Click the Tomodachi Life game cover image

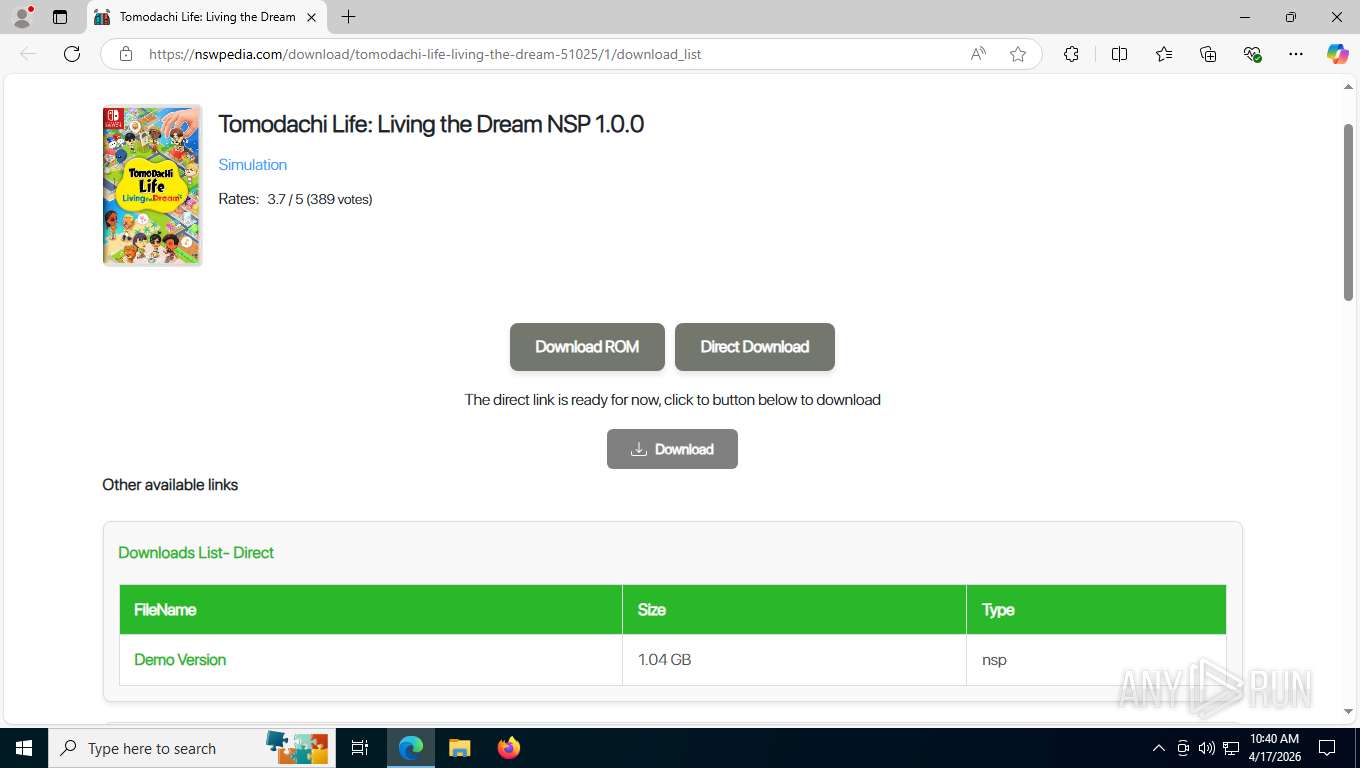tap(152, 185)
